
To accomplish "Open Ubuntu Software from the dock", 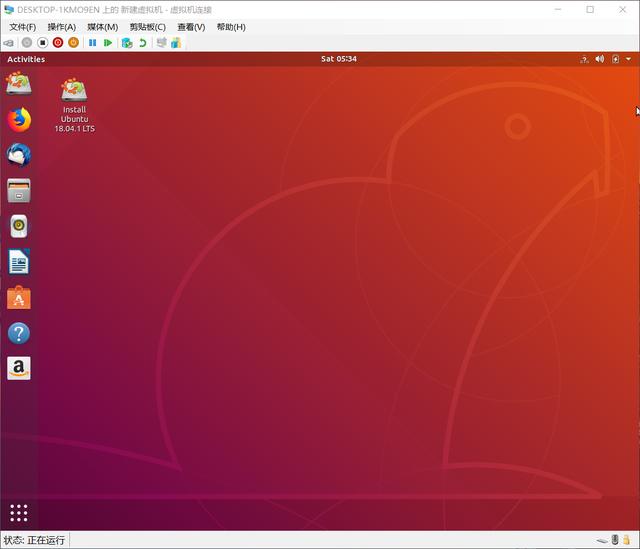I will (19, 298).
